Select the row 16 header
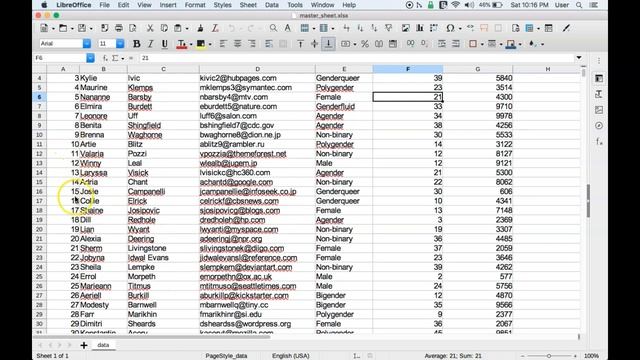 point(40,191)
